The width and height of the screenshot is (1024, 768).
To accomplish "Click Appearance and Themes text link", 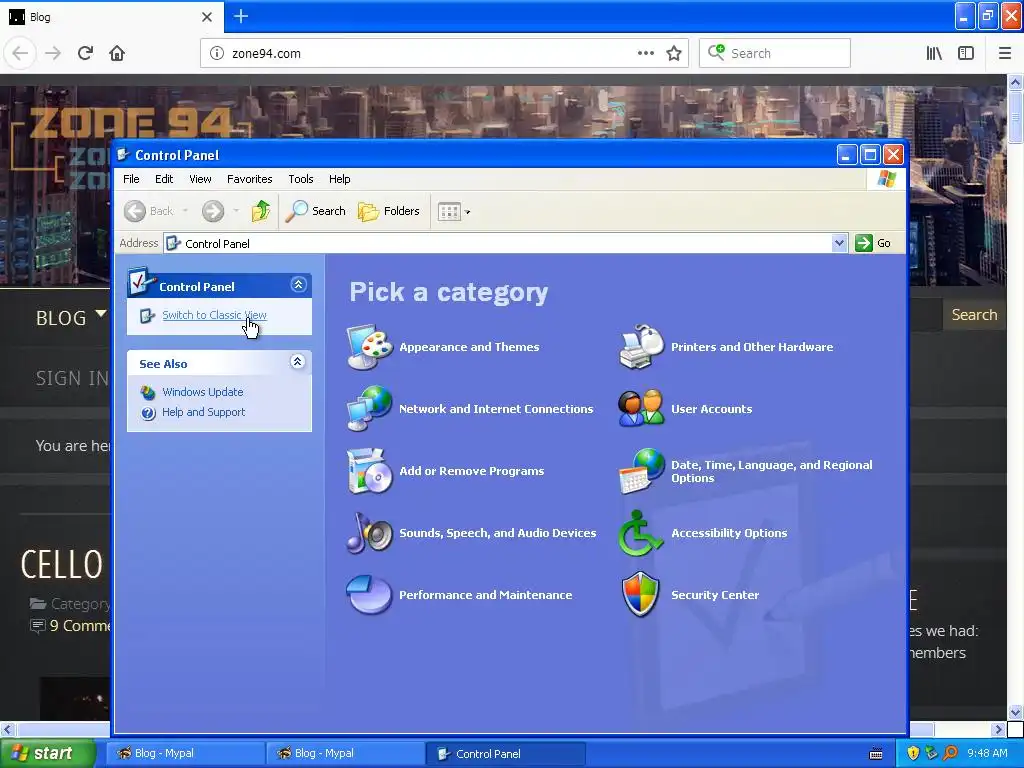I will [470, 347].
